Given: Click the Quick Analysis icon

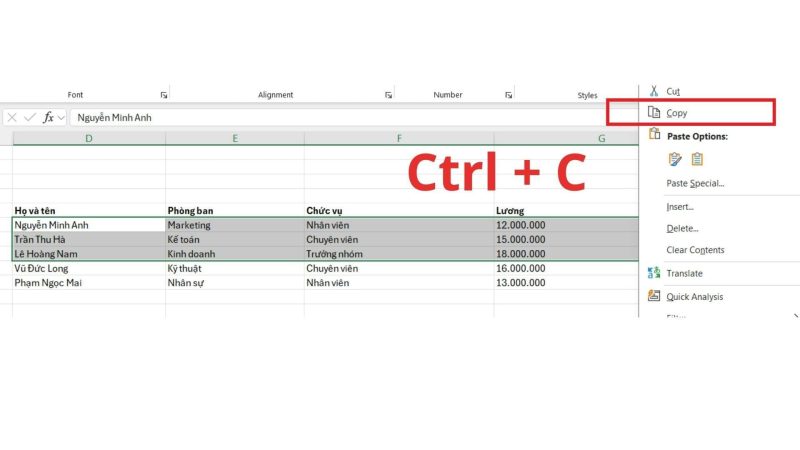Looking at the screenshot, I should click(x=654, y=295).
